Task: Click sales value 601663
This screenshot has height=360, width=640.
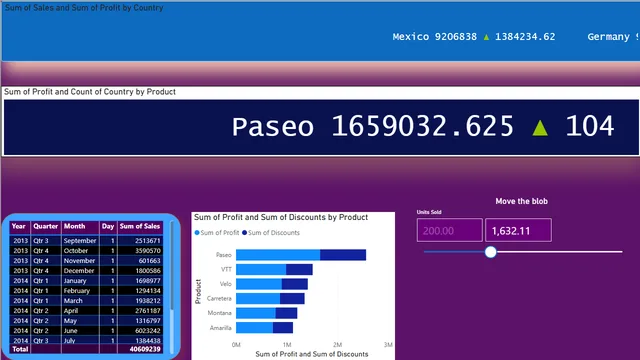Action: pos(149,261)
